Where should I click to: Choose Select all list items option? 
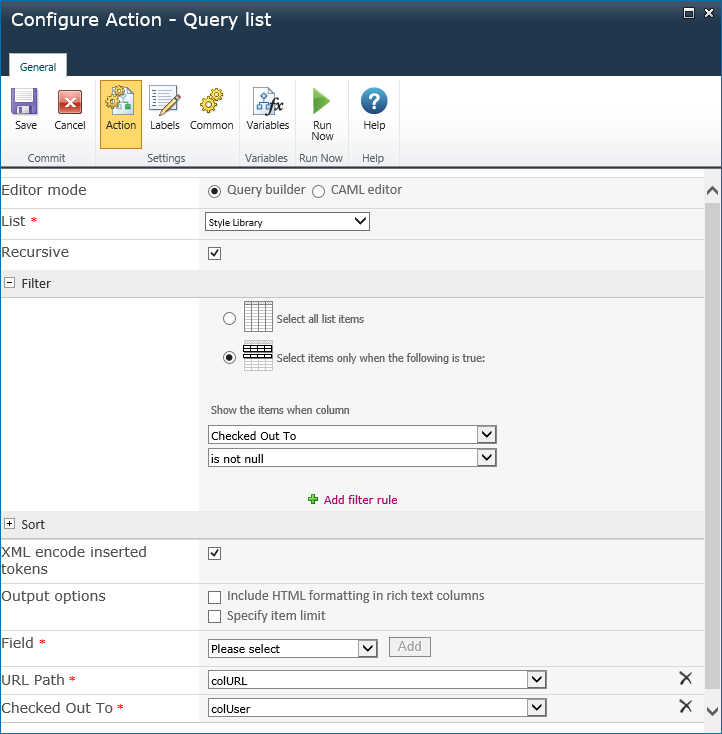coord(230,319)
